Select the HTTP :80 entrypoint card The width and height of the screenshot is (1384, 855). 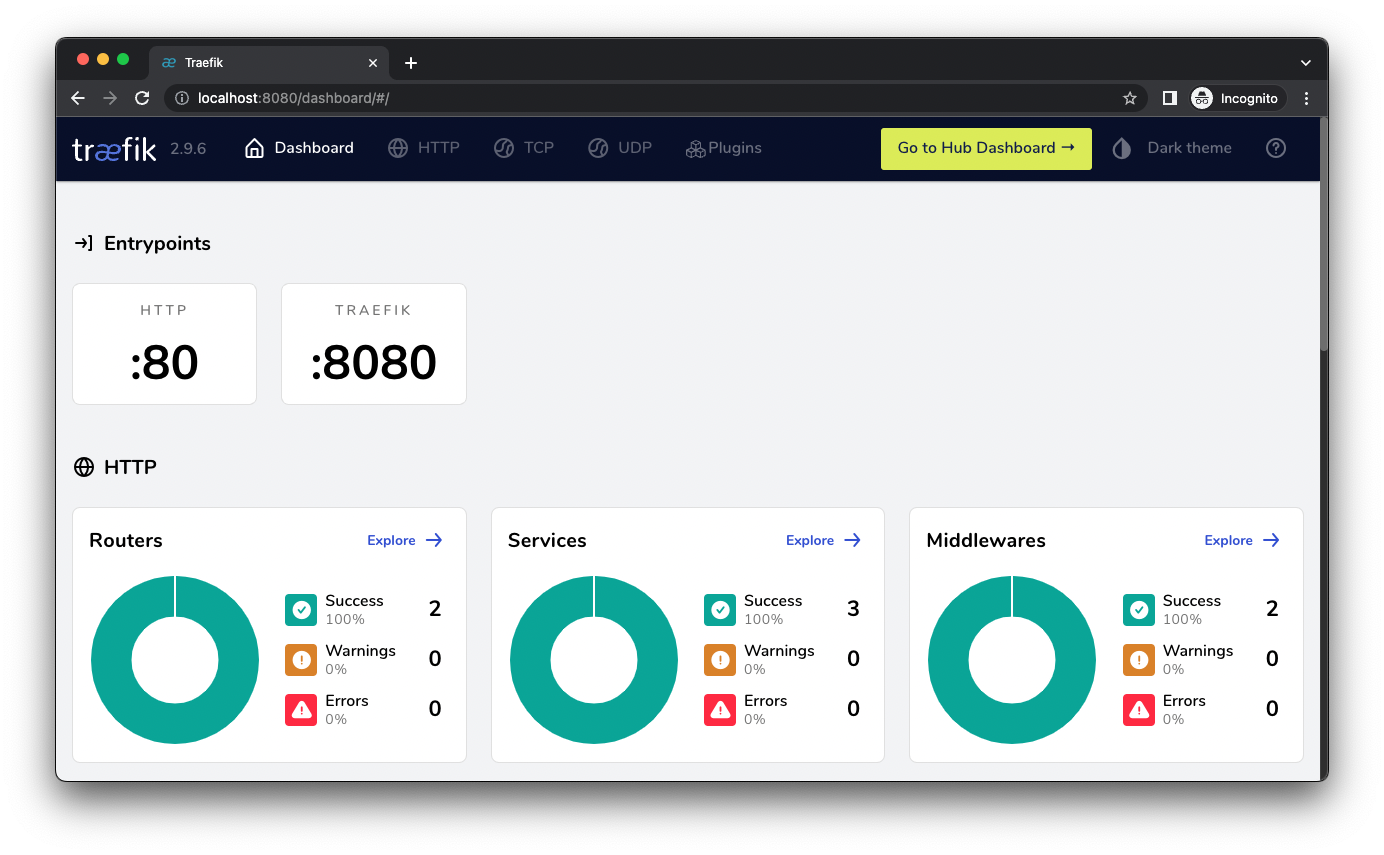tap(164, 344)
